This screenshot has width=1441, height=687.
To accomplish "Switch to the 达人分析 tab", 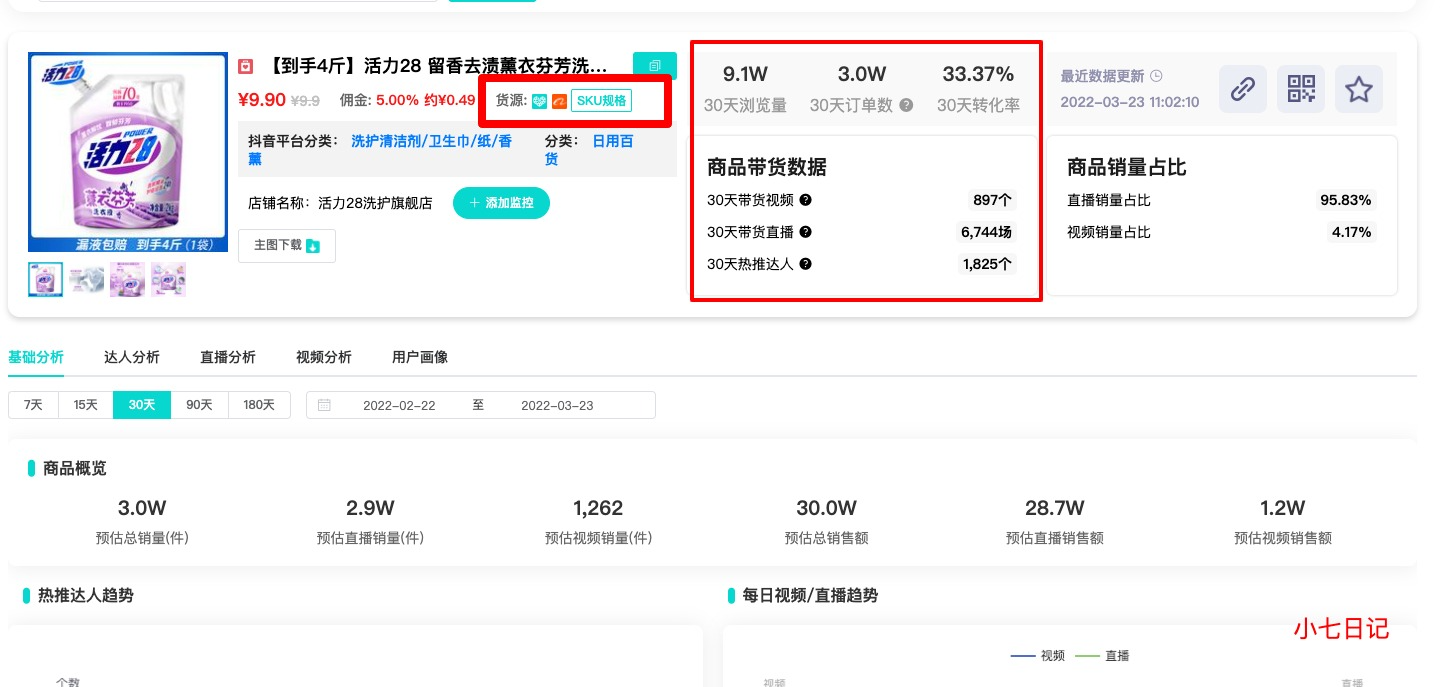I will 131,356.
